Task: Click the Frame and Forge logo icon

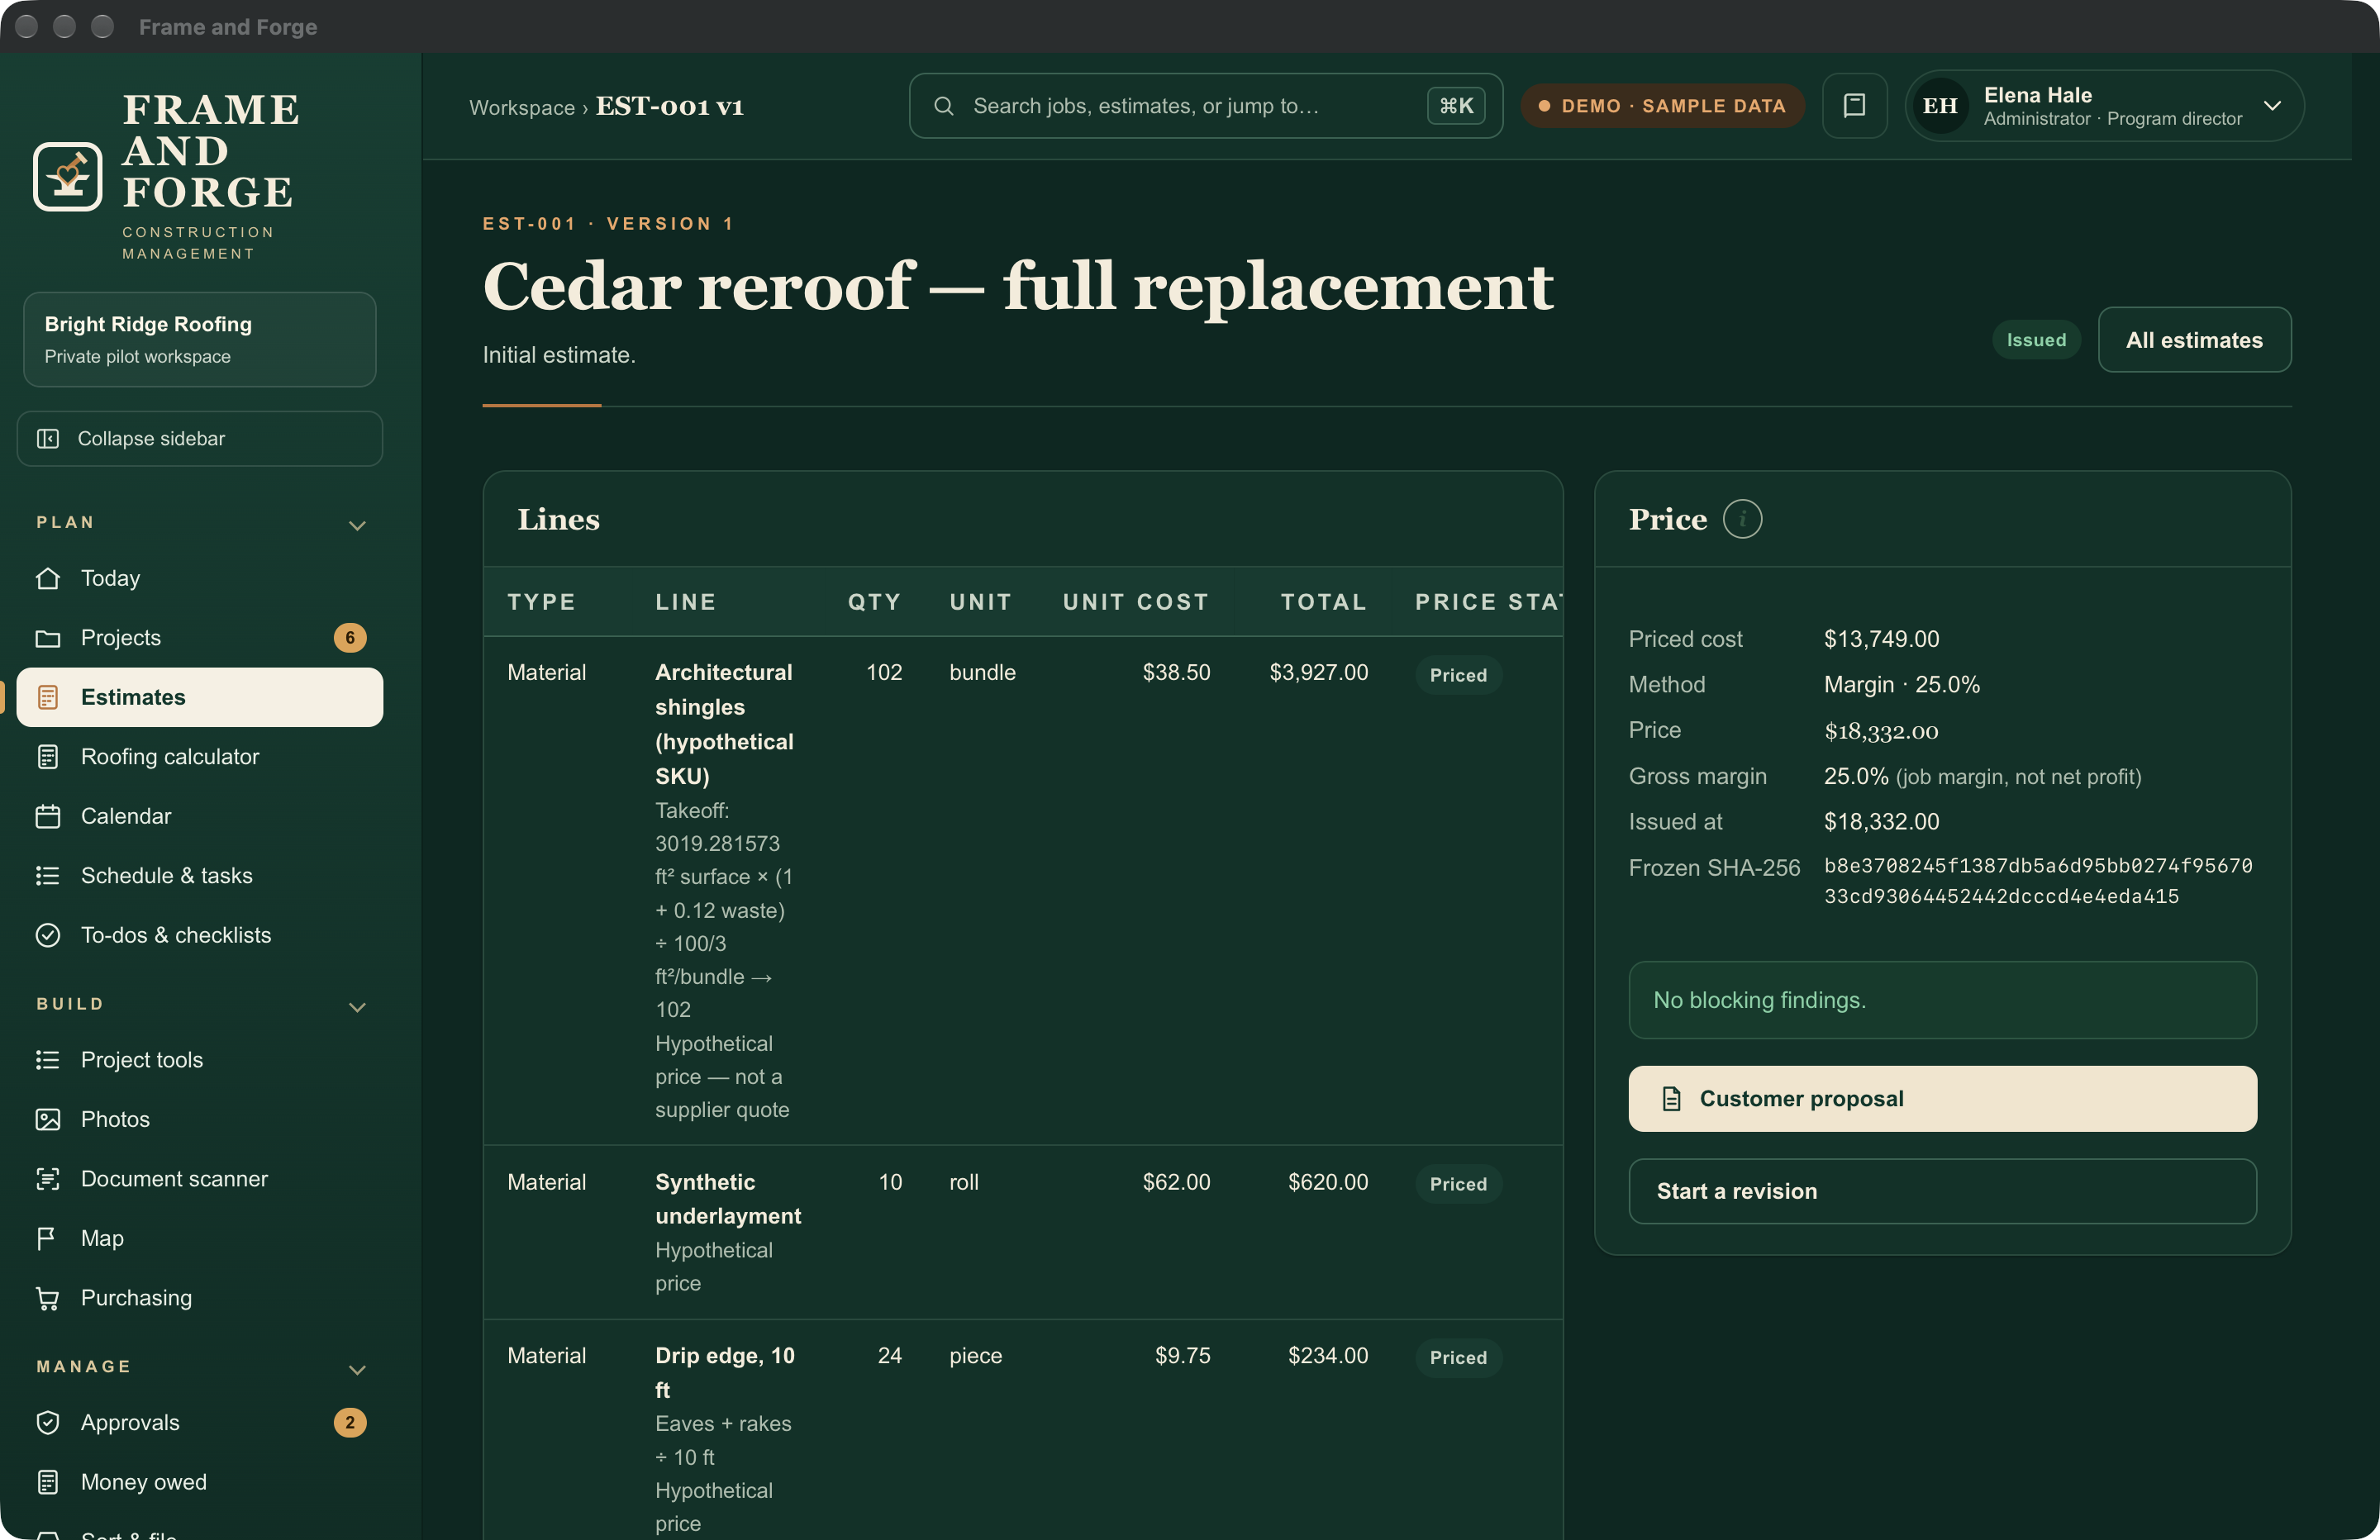Action: [x=68, y=176]
